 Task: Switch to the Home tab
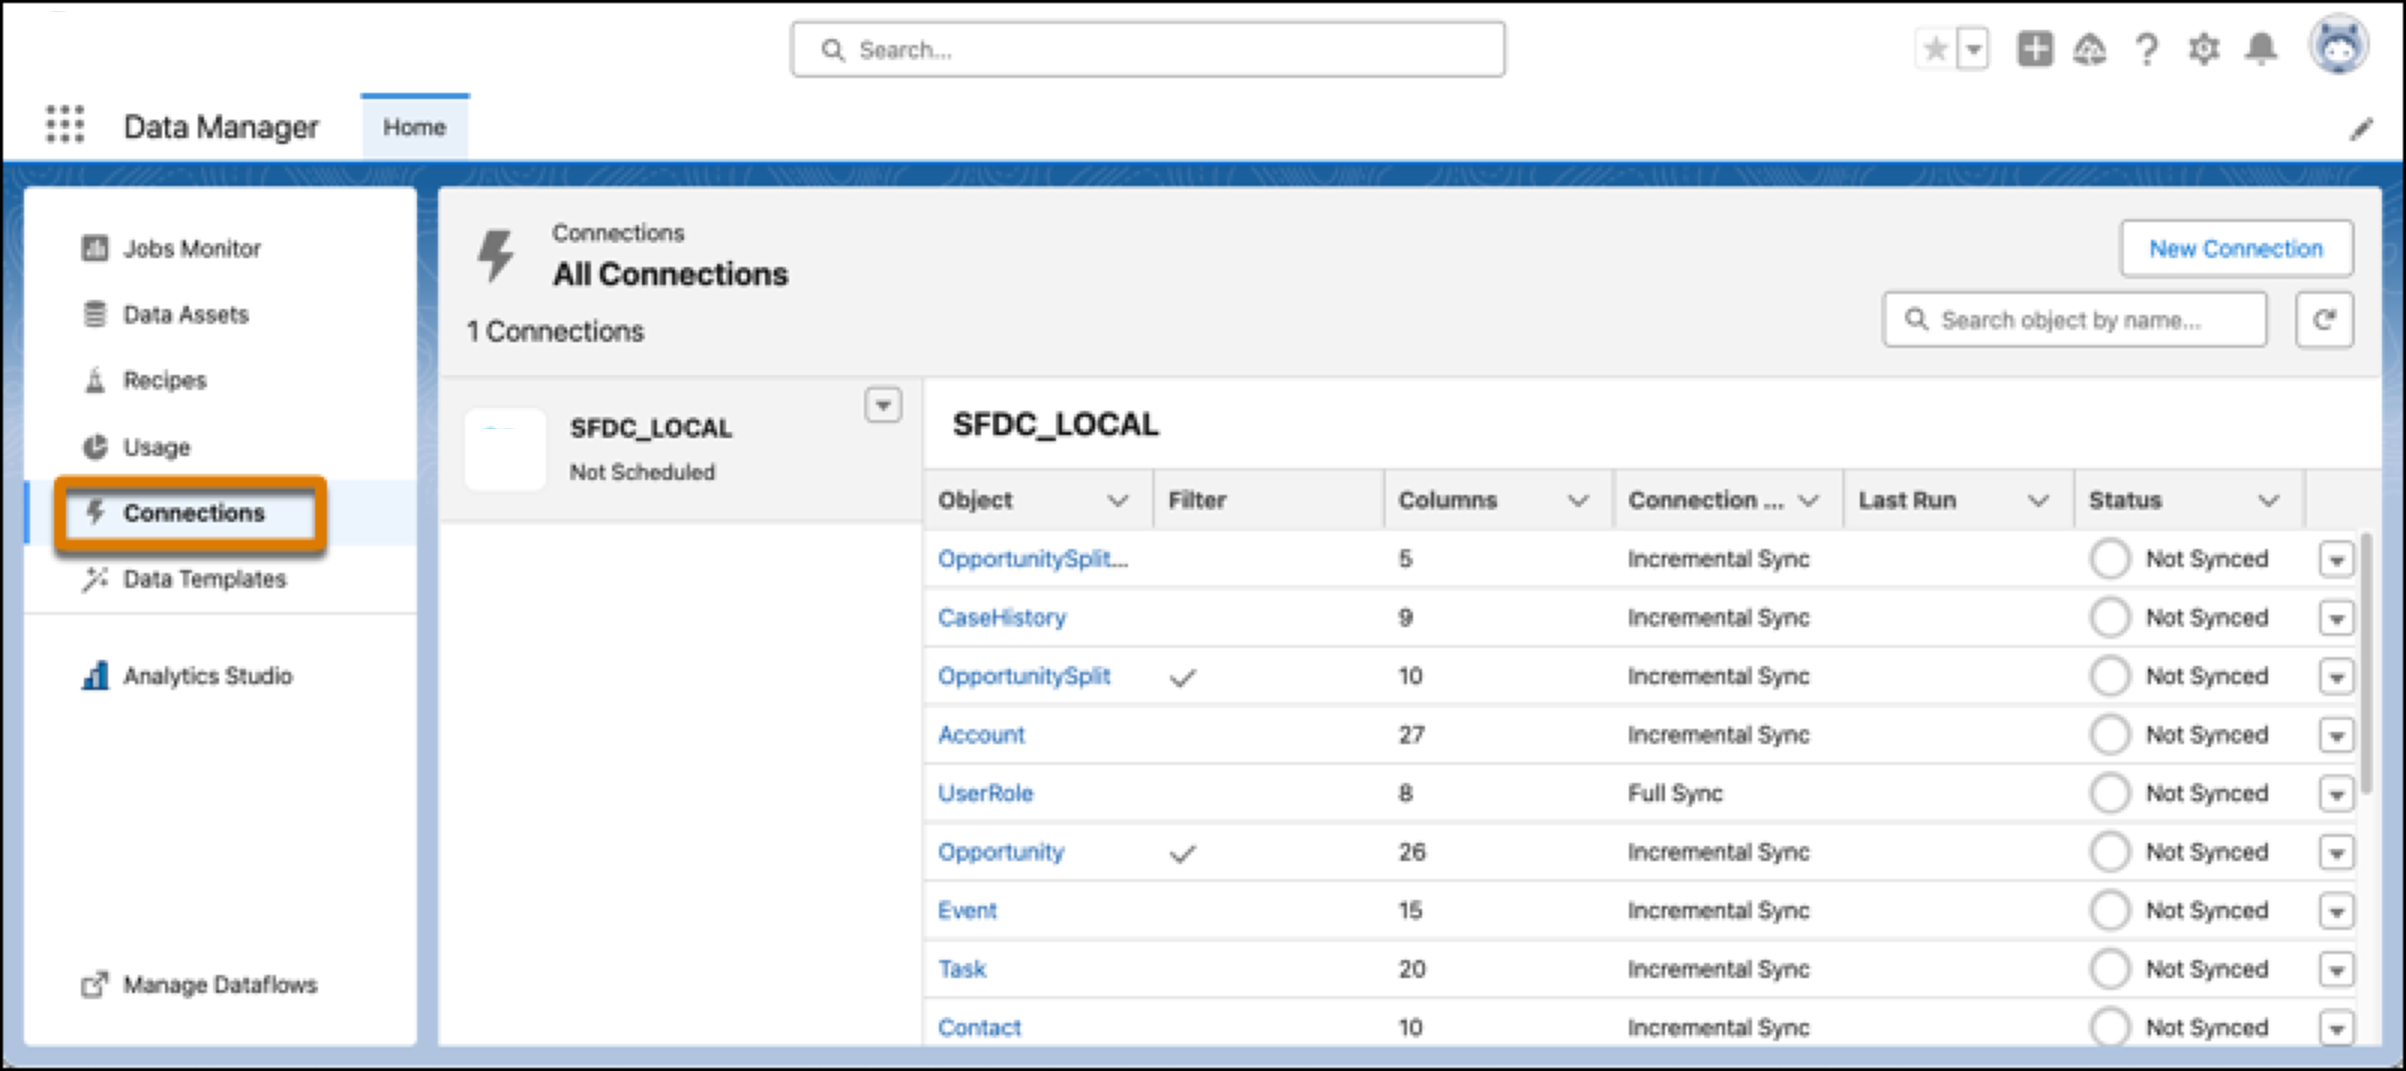point(415,126)
